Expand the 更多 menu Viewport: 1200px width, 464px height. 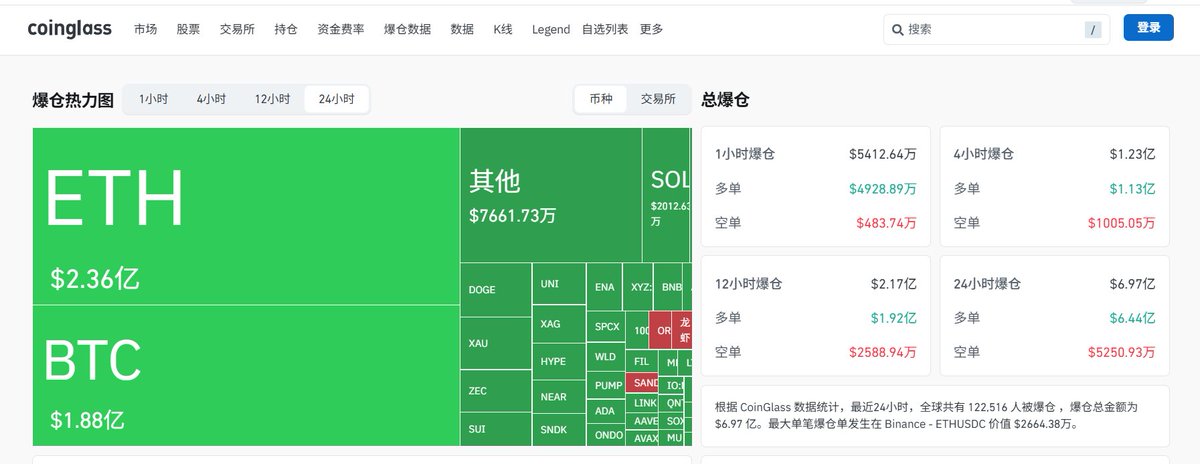651,30
